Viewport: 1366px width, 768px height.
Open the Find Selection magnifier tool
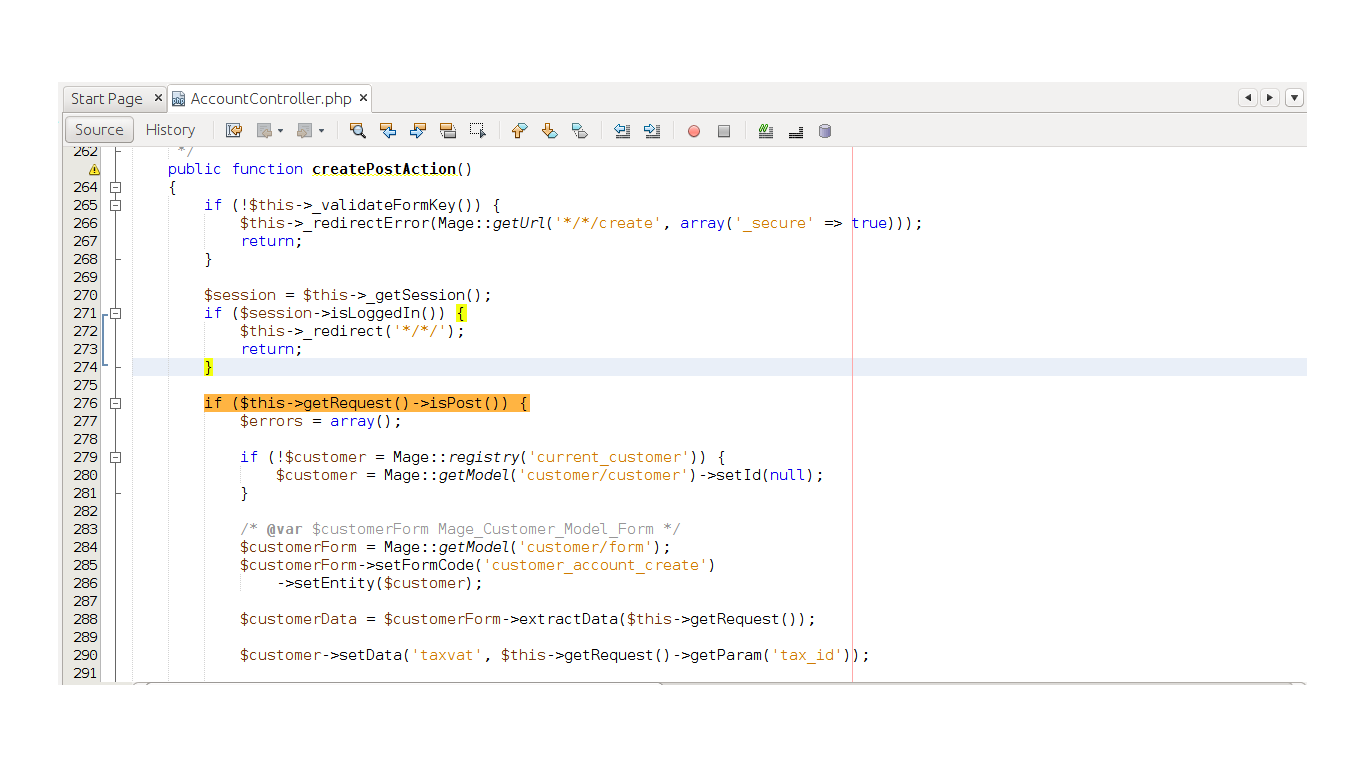tap(357, 130)
